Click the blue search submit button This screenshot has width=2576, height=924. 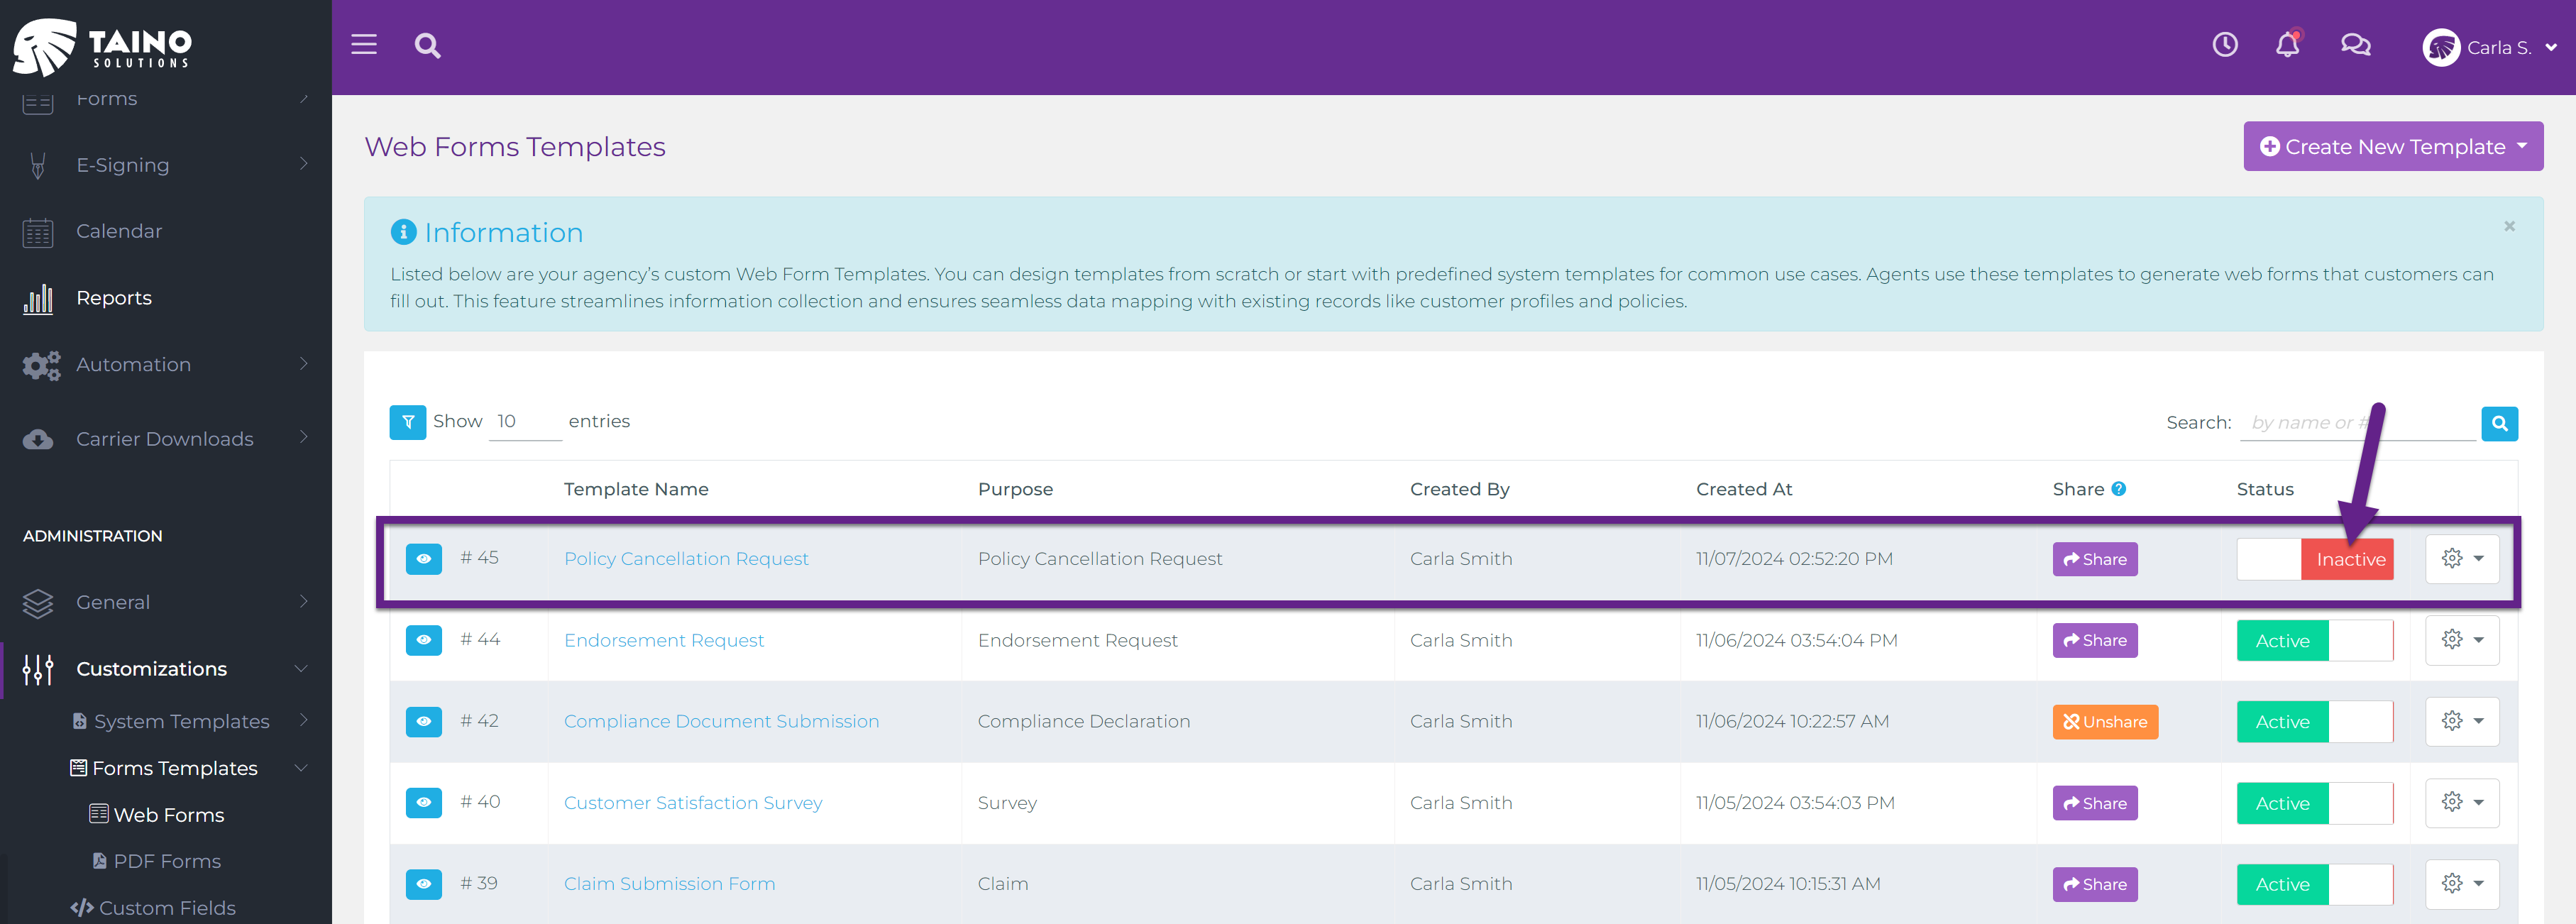pyautogui.click(x=2499, y=423)
